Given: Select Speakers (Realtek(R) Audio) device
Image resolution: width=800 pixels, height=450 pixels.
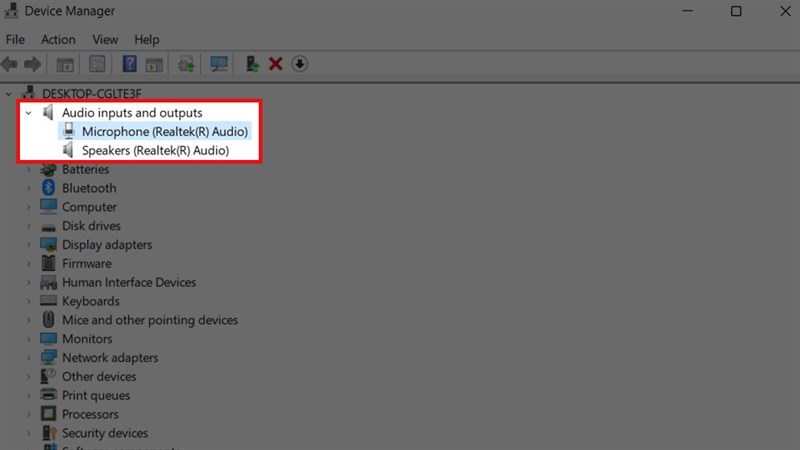Looking at the screenshot, I should coord(156,151).
